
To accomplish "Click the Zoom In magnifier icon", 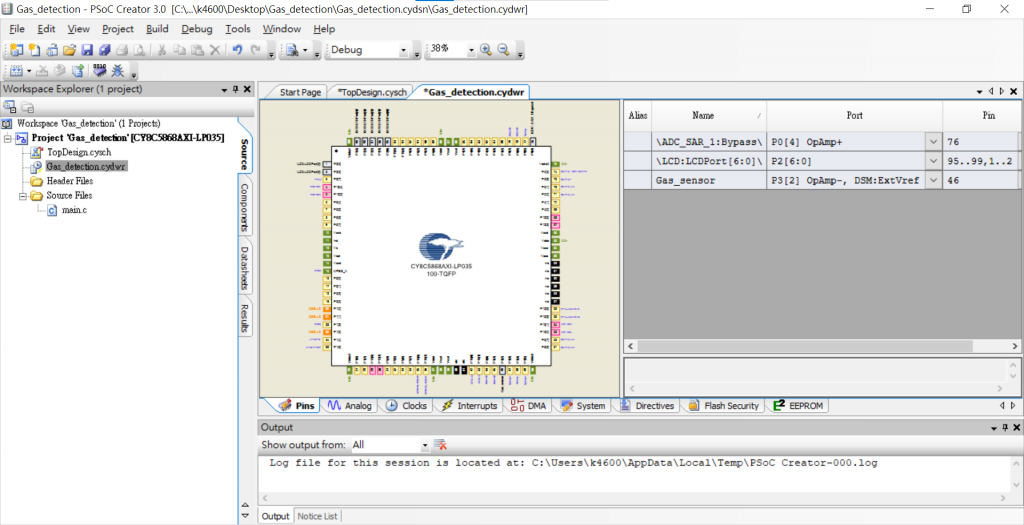I will pyautogui.click(x=485, y=50).
